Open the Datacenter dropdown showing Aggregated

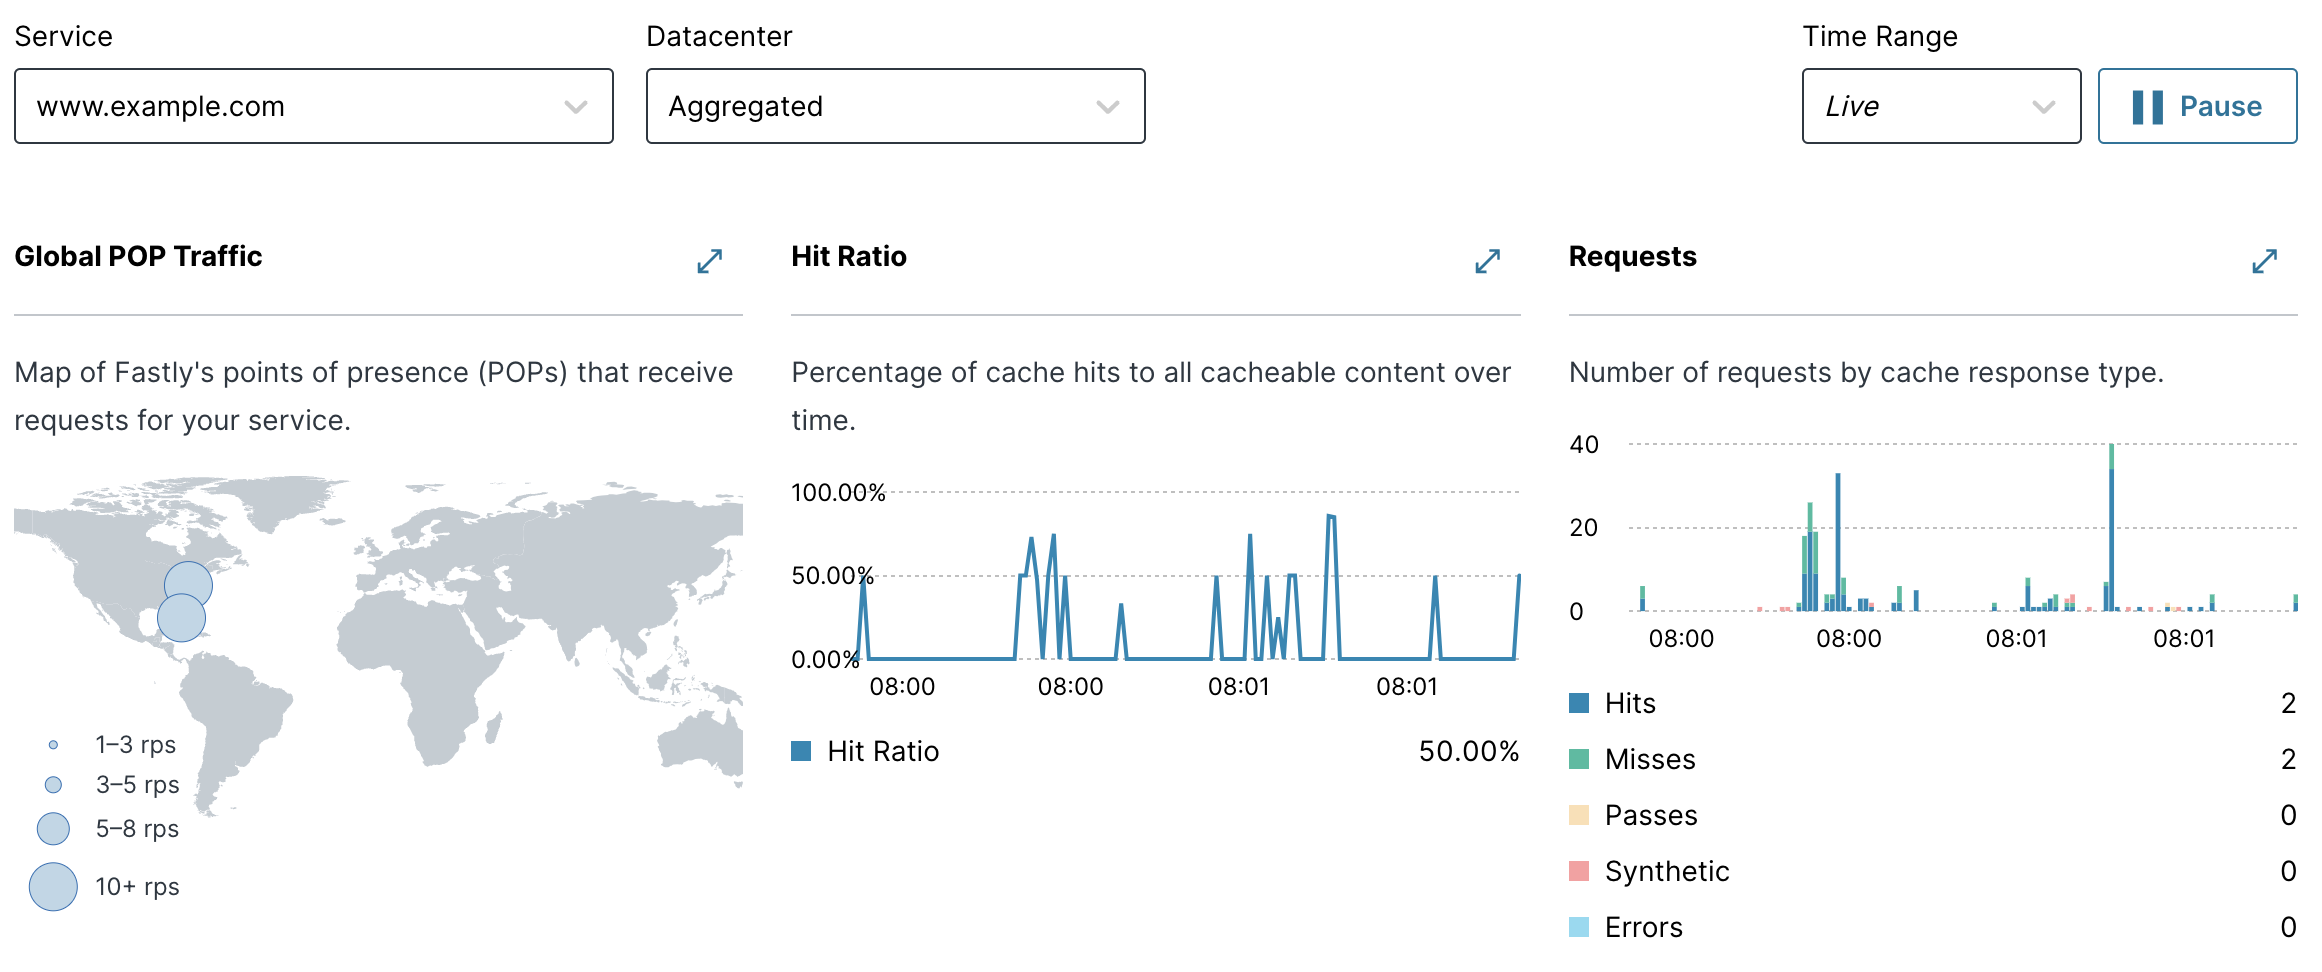[895, 106]
